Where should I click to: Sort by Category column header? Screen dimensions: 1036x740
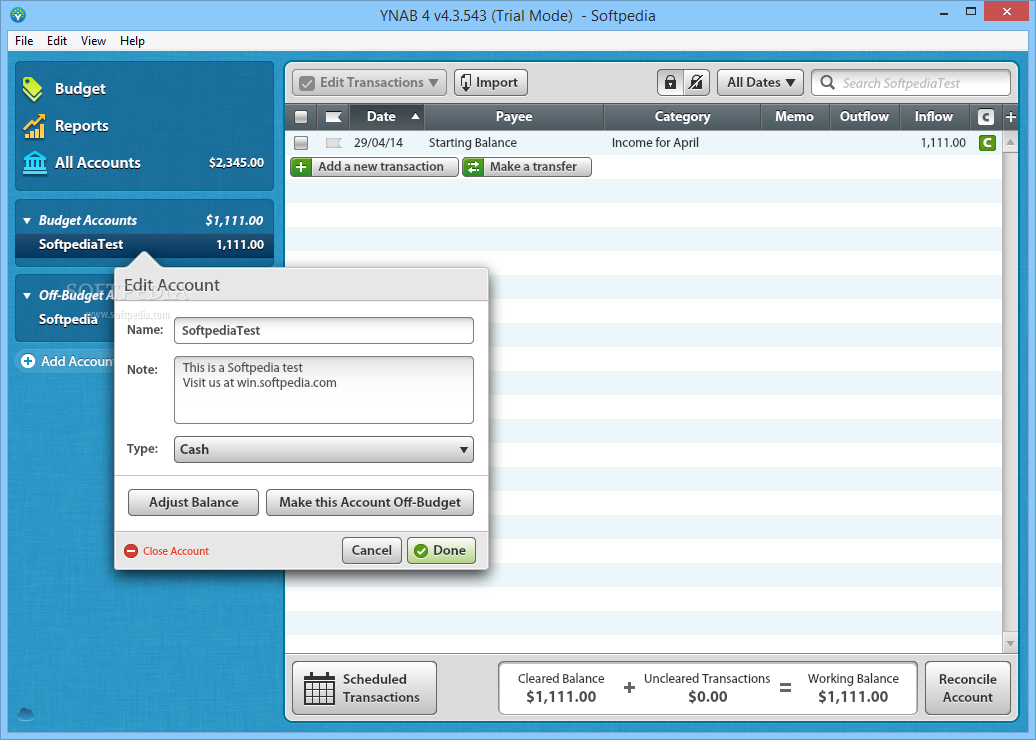[682, 117]
